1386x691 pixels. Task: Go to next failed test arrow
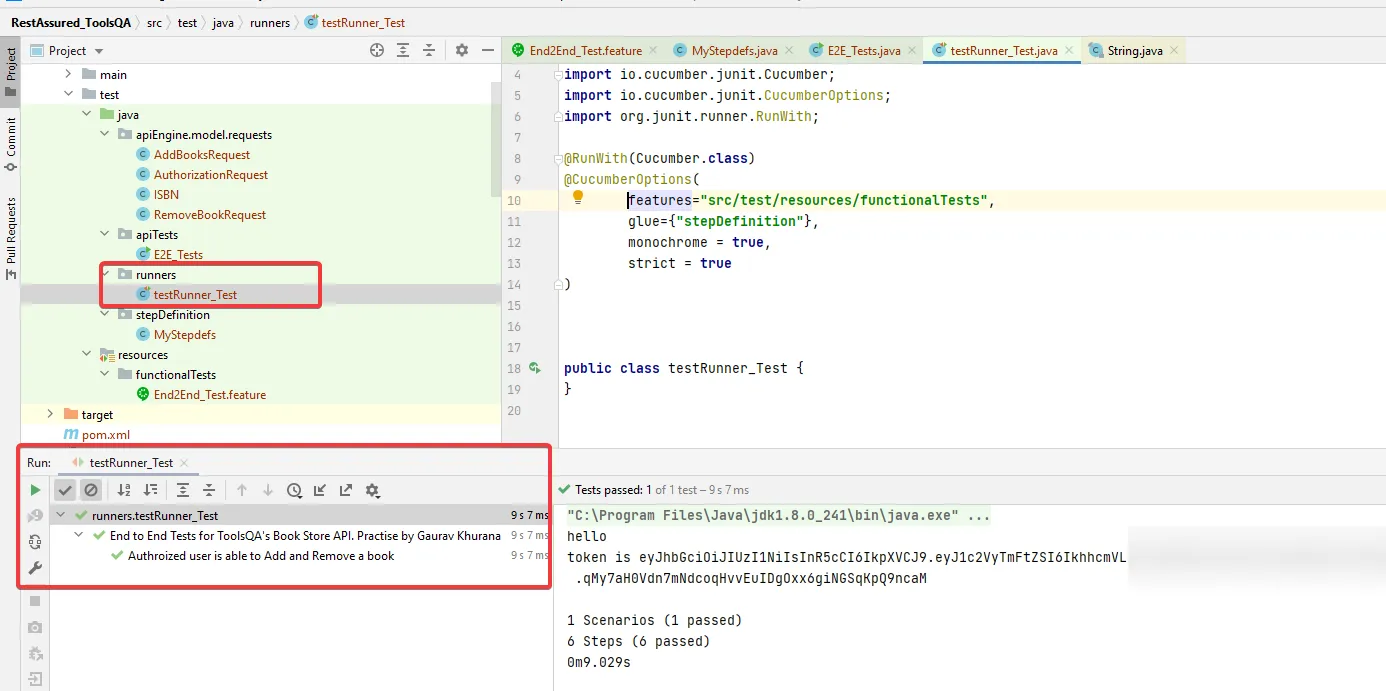268,490
